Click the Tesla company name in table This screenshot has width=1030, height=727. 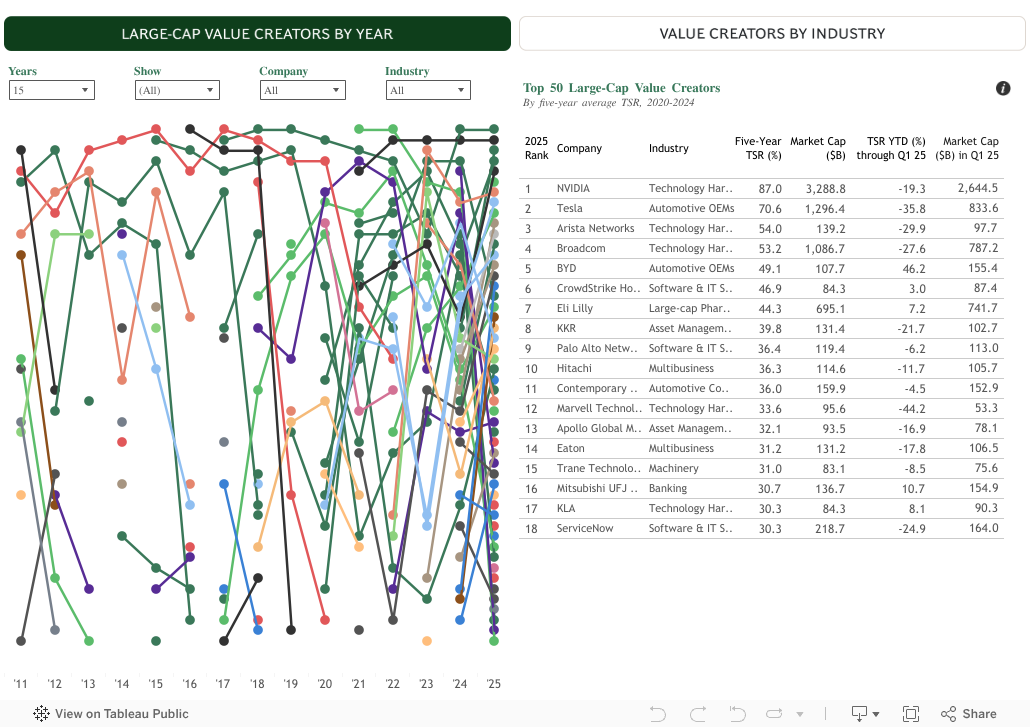click(x=570, y=208)
